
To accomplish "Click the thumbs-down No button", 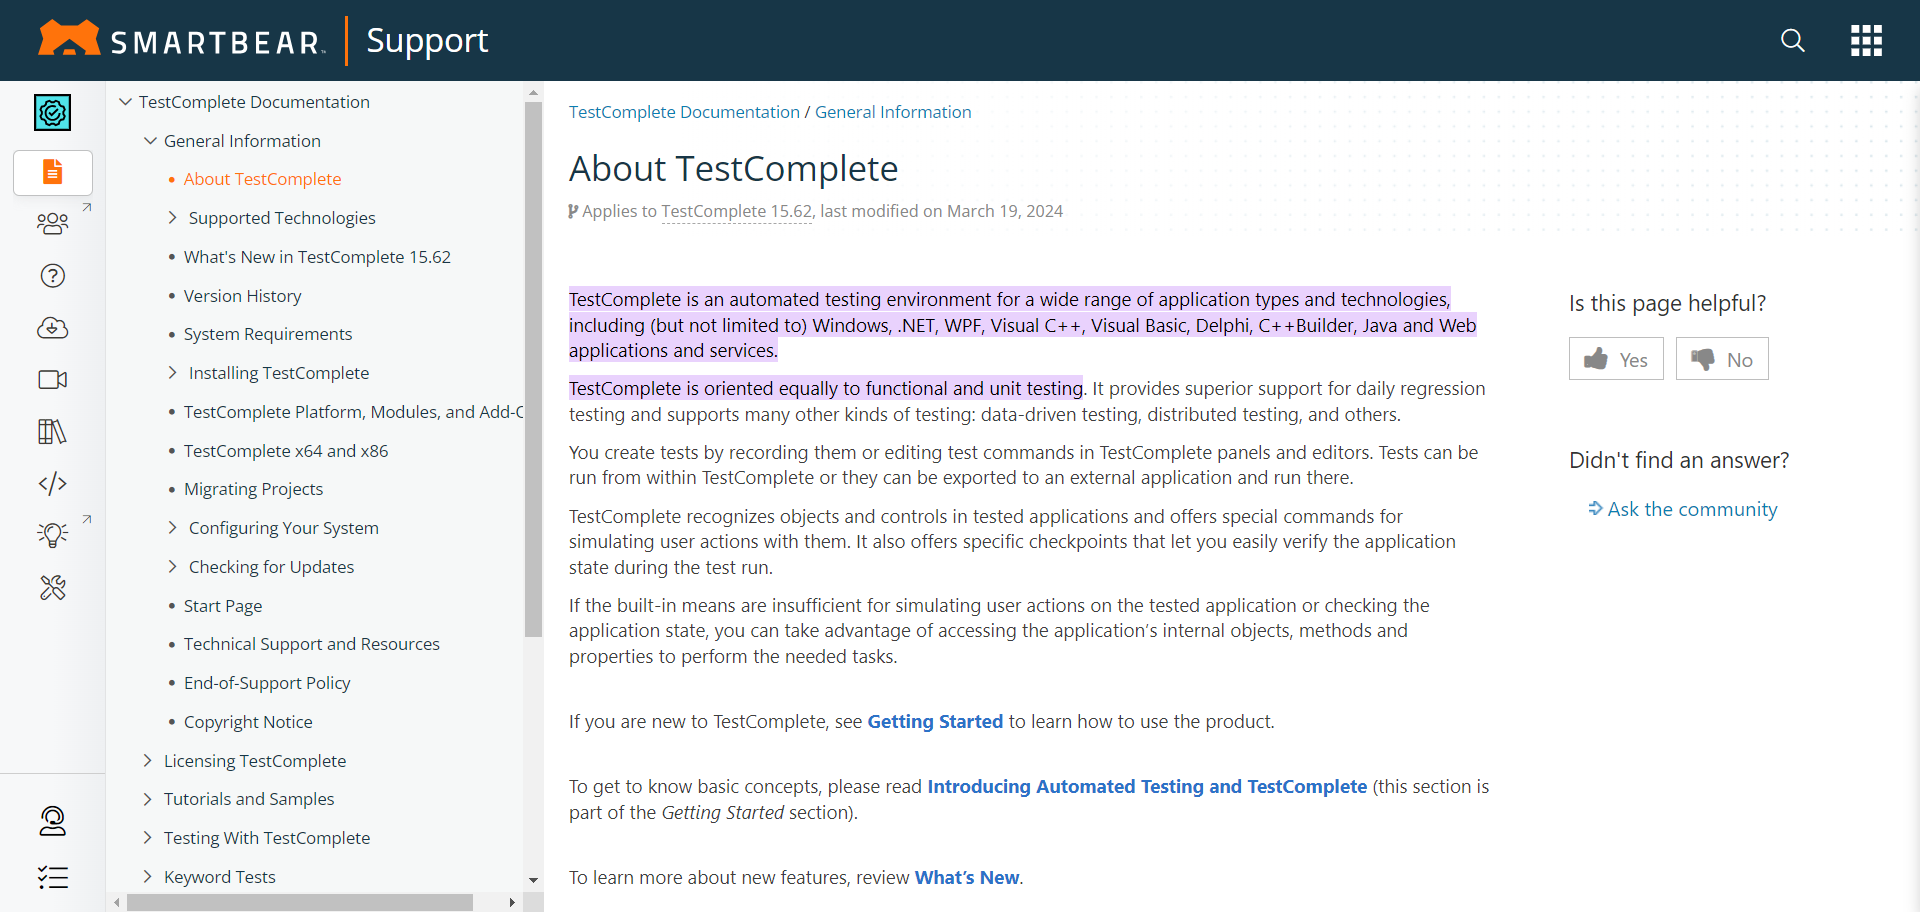I will pyautogui.click(x=1722, y=359).
